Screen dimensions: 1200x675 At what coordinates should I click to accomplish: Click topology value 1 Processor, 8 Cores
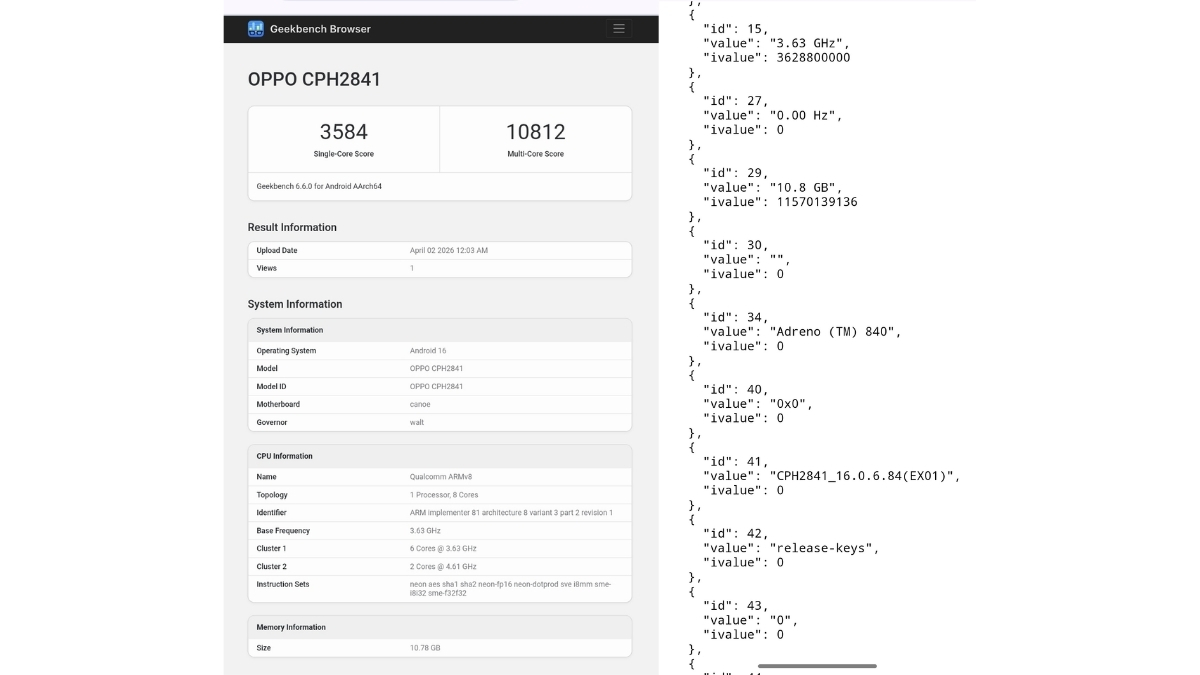coord(444,495)
